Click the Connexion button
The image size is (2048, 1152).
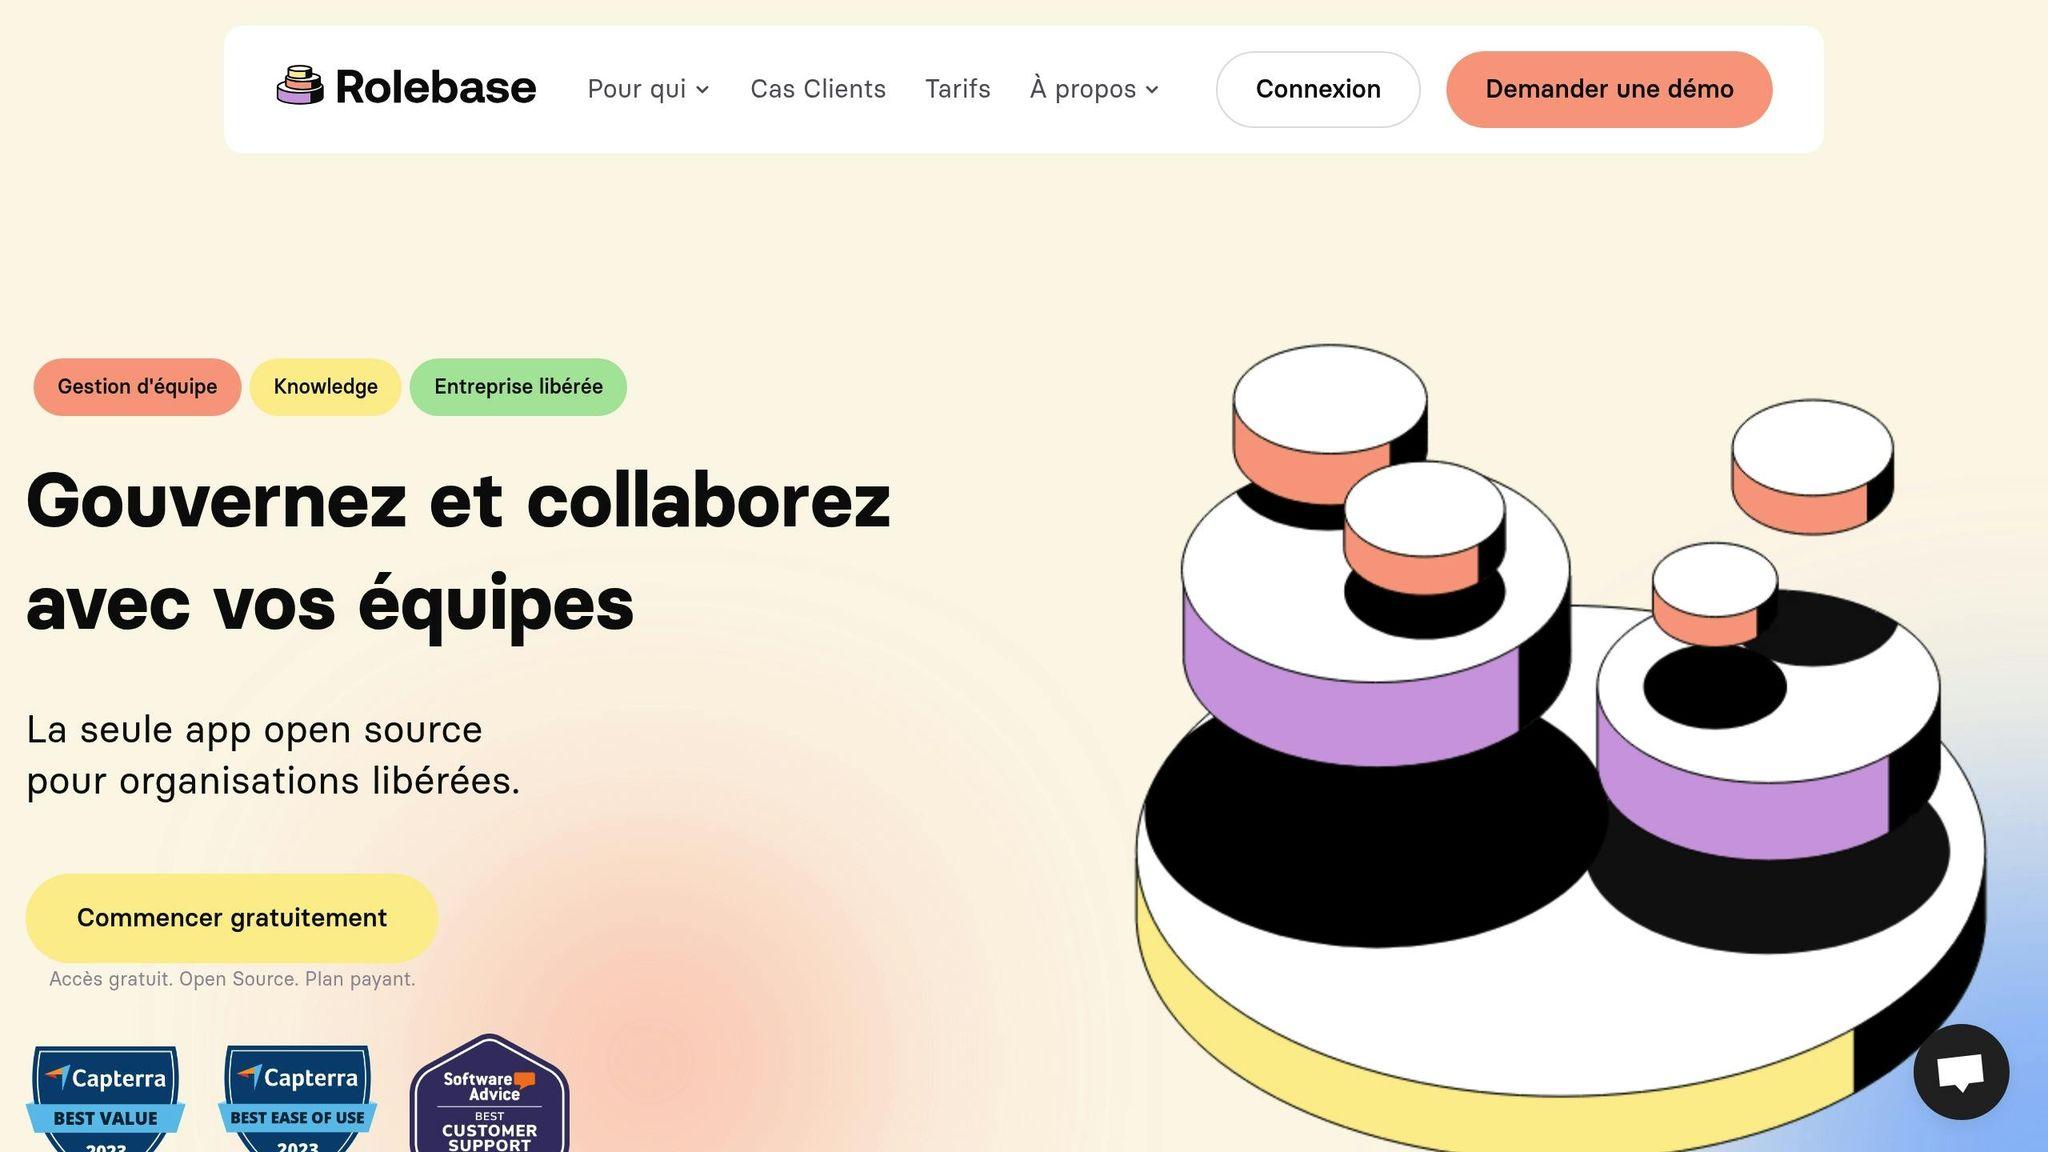tap(1318, 89)
